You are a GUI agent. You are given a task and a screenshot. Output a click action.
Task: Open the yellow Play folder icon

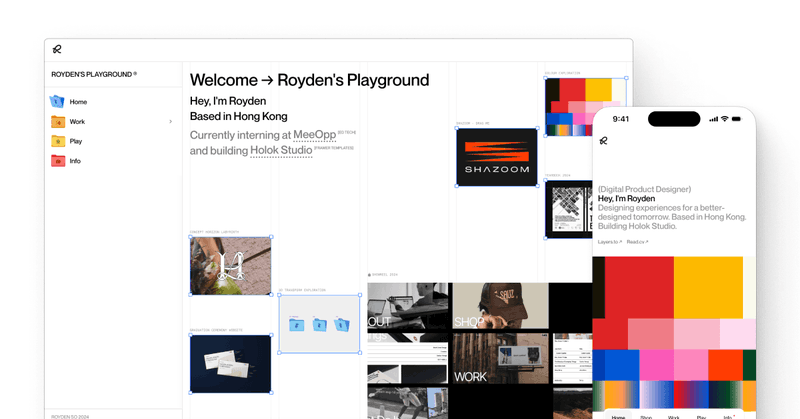pyautogui.click(x=58, y=141)
